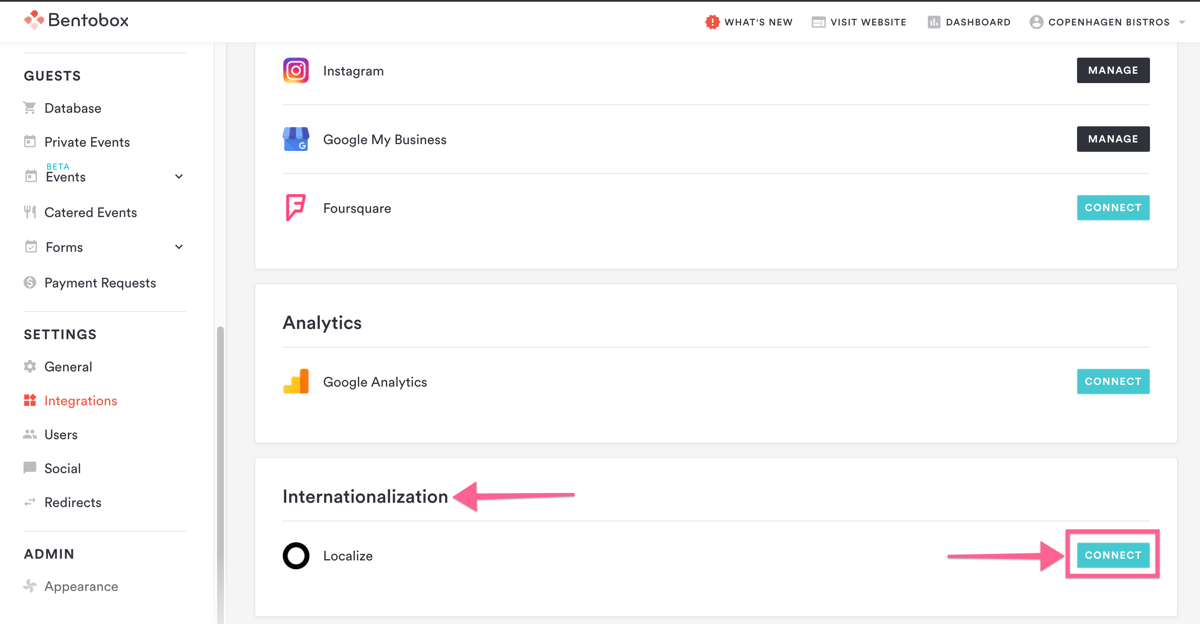Image resolution: width=1200 pixels, height=624 pixels.
Task: Open Payment Requests page
Action: 100,283
